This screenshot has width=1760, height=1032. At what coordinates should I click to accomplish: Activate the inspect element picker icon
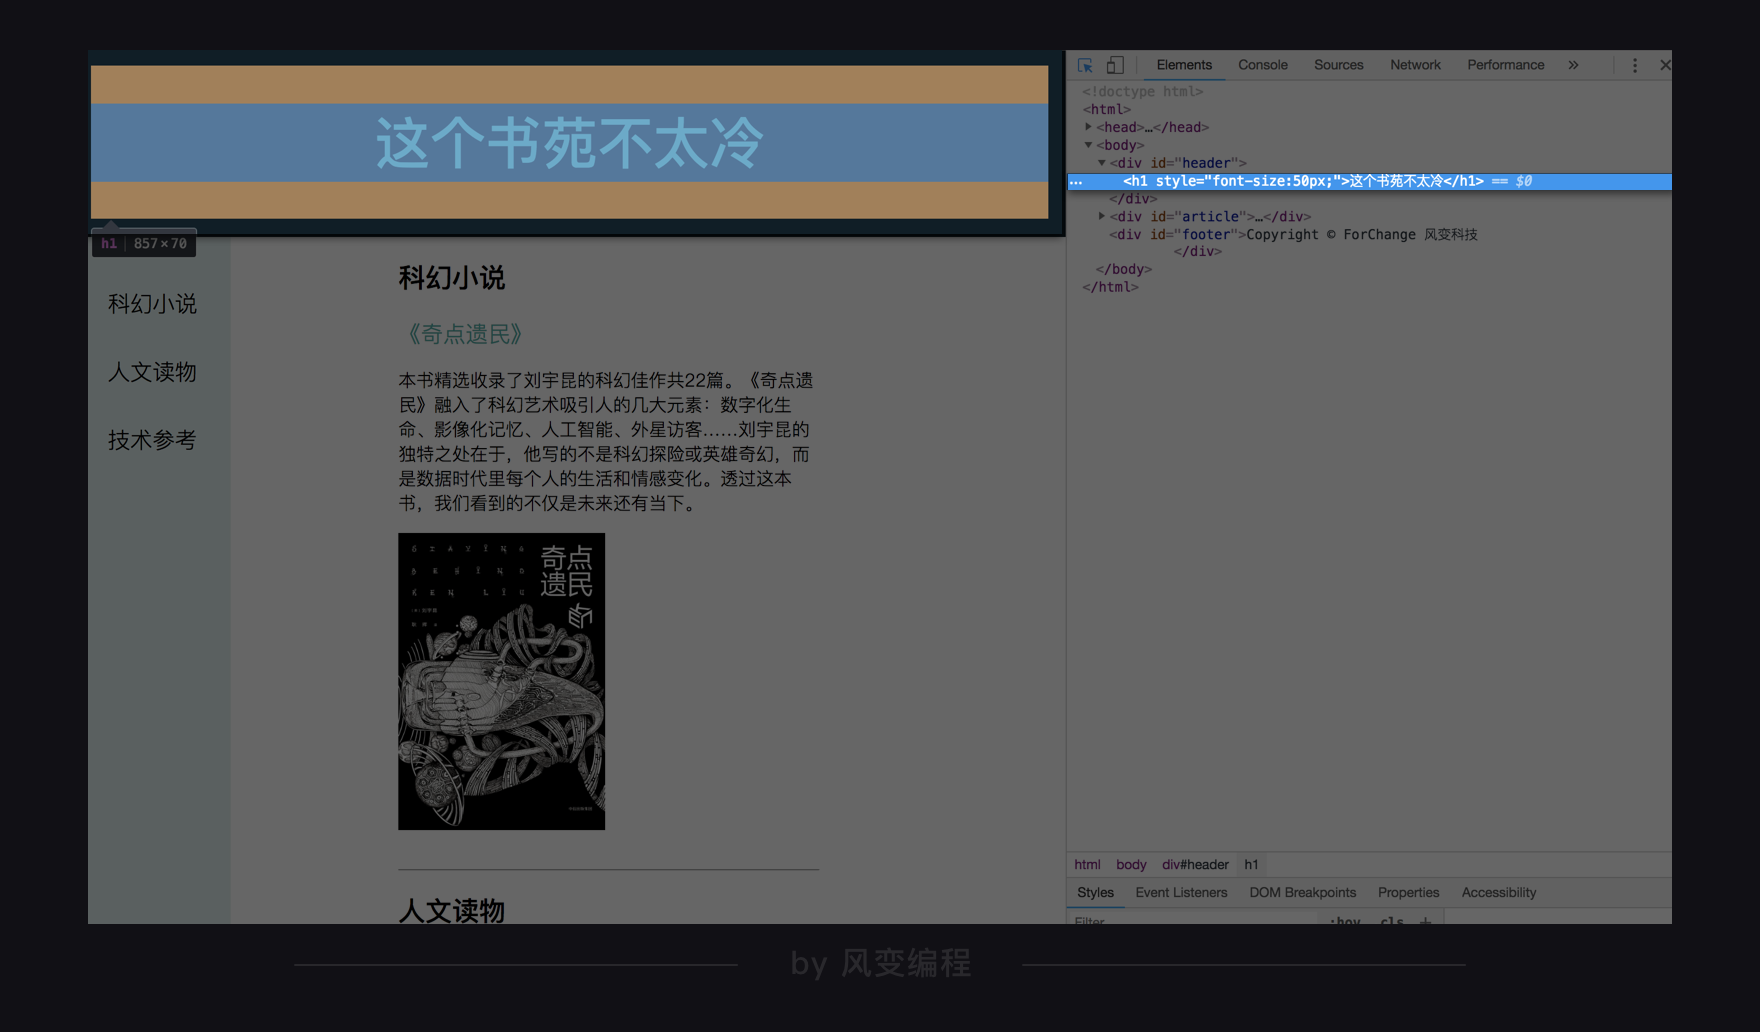tap(1085, 65)
